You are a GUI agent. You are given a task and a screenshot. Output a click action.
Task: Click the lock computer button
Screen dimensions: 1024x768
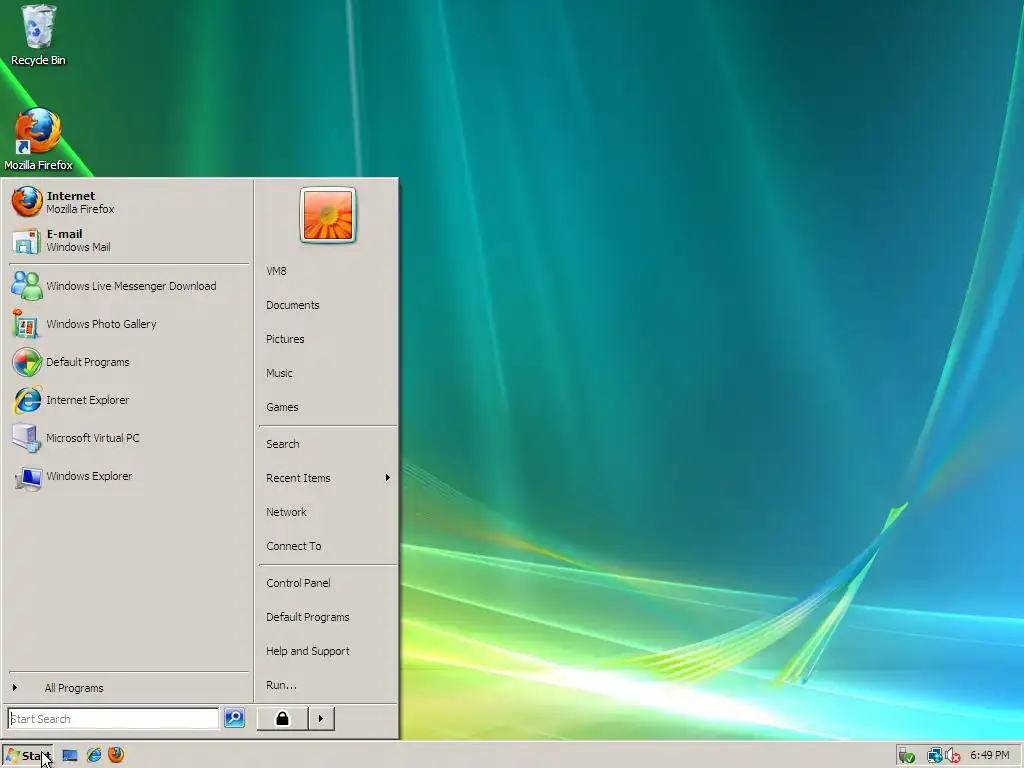click(x=282, y=718)
